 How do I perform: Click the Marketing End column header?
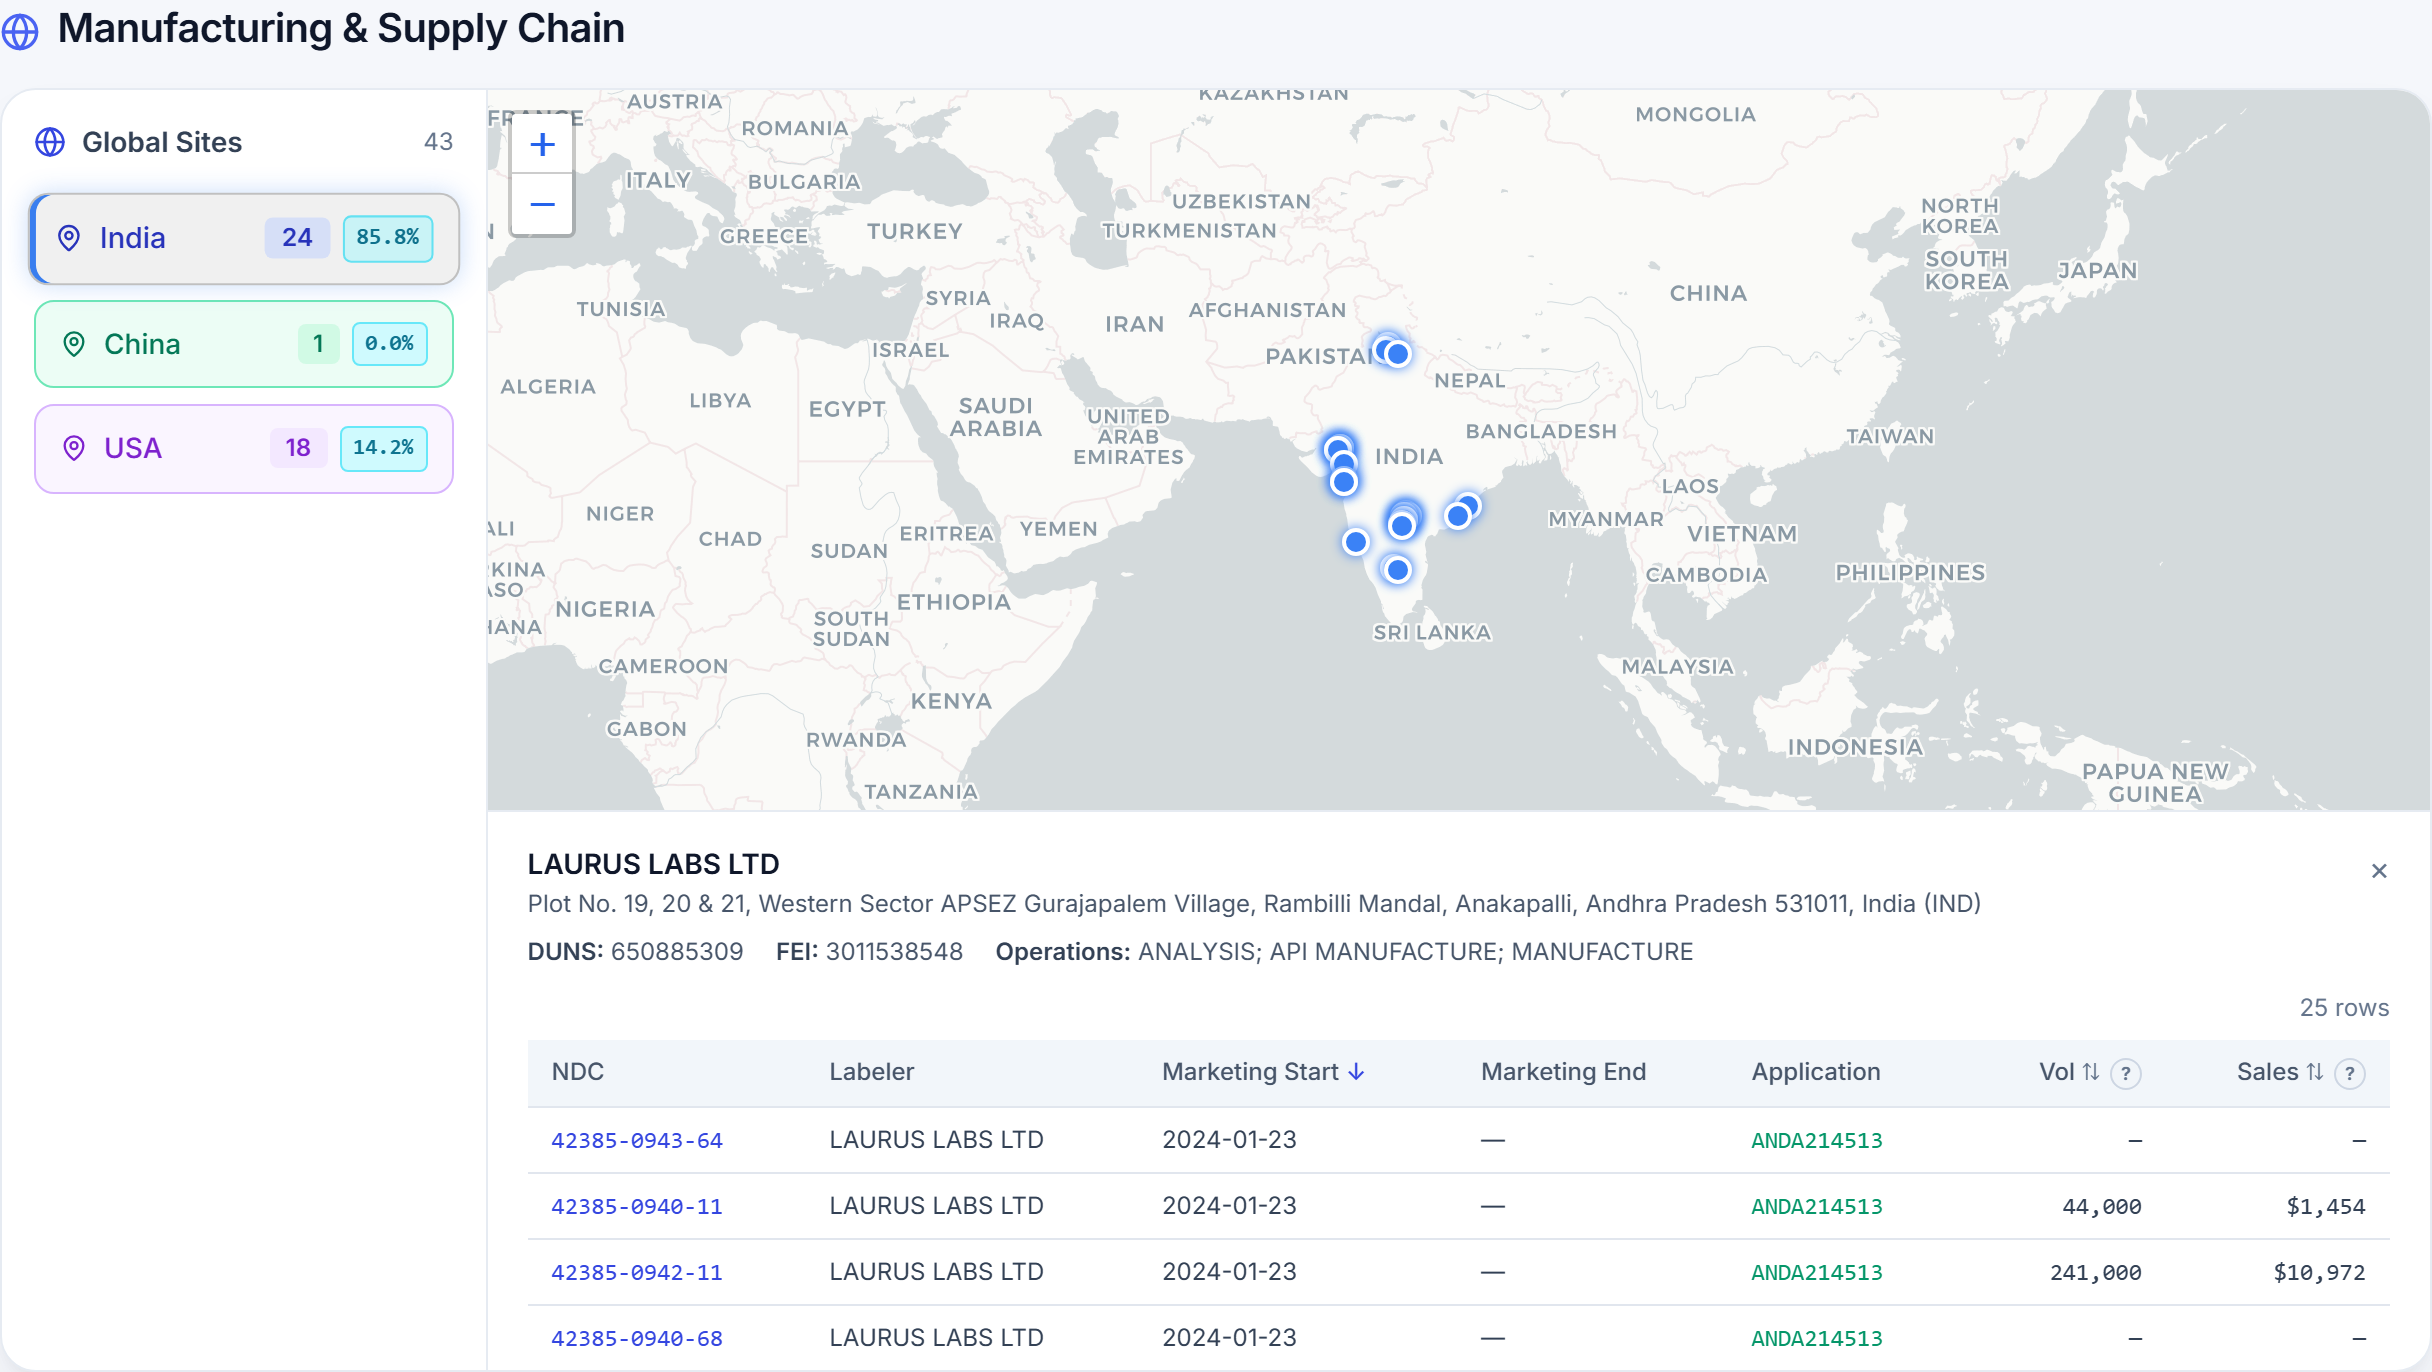point(1563,1072)
